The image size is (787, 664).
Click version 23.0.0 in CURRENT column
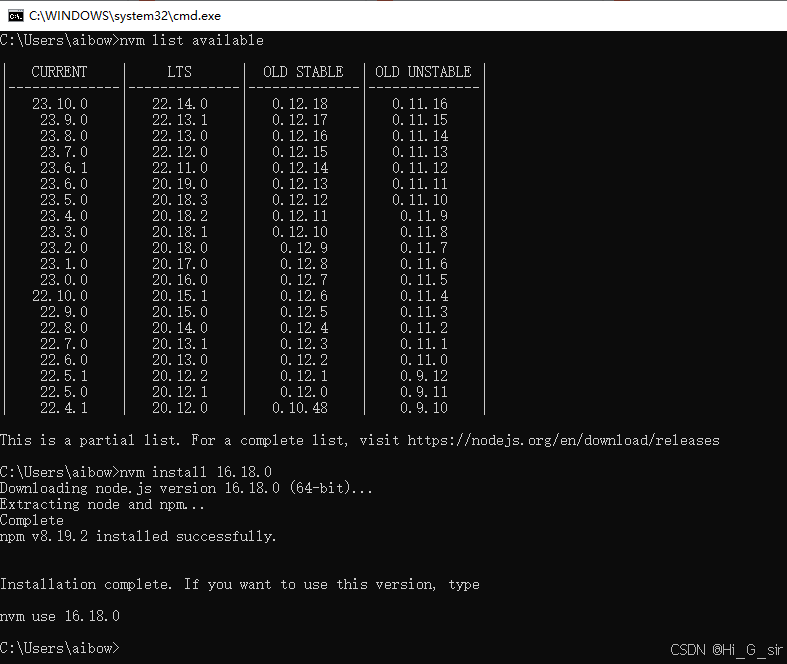tap(64, 280)
